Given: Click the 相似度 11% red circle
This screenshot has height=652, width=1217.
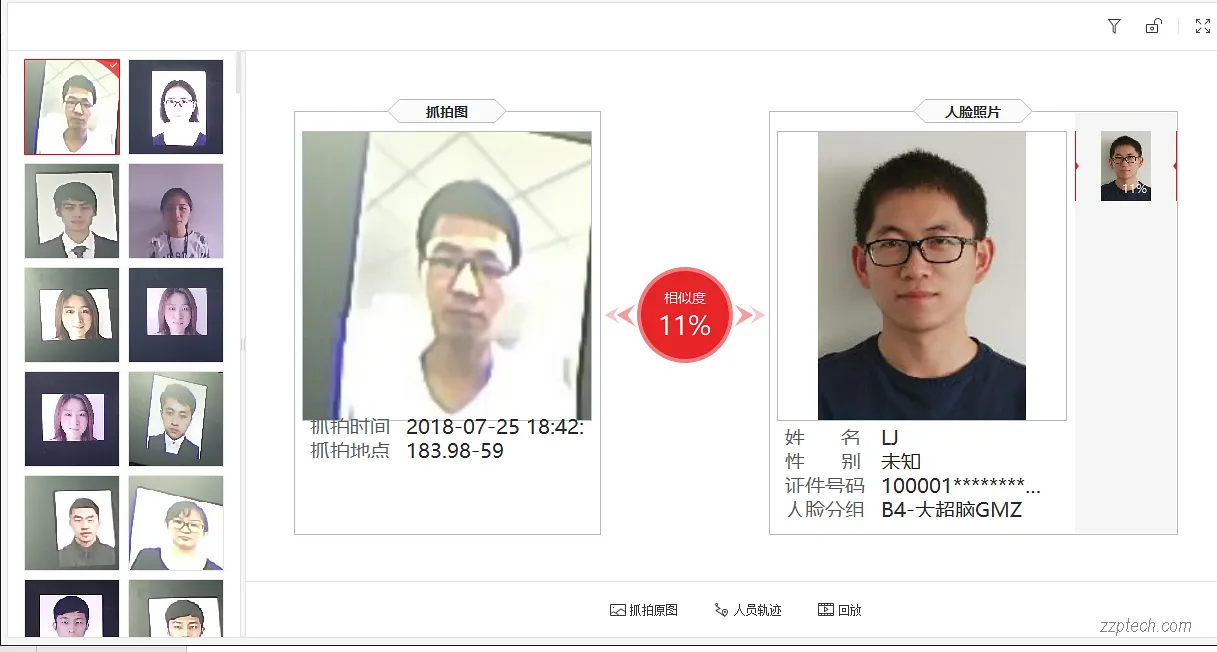Looking at the screenshot, I should click(x=685, y=315).
